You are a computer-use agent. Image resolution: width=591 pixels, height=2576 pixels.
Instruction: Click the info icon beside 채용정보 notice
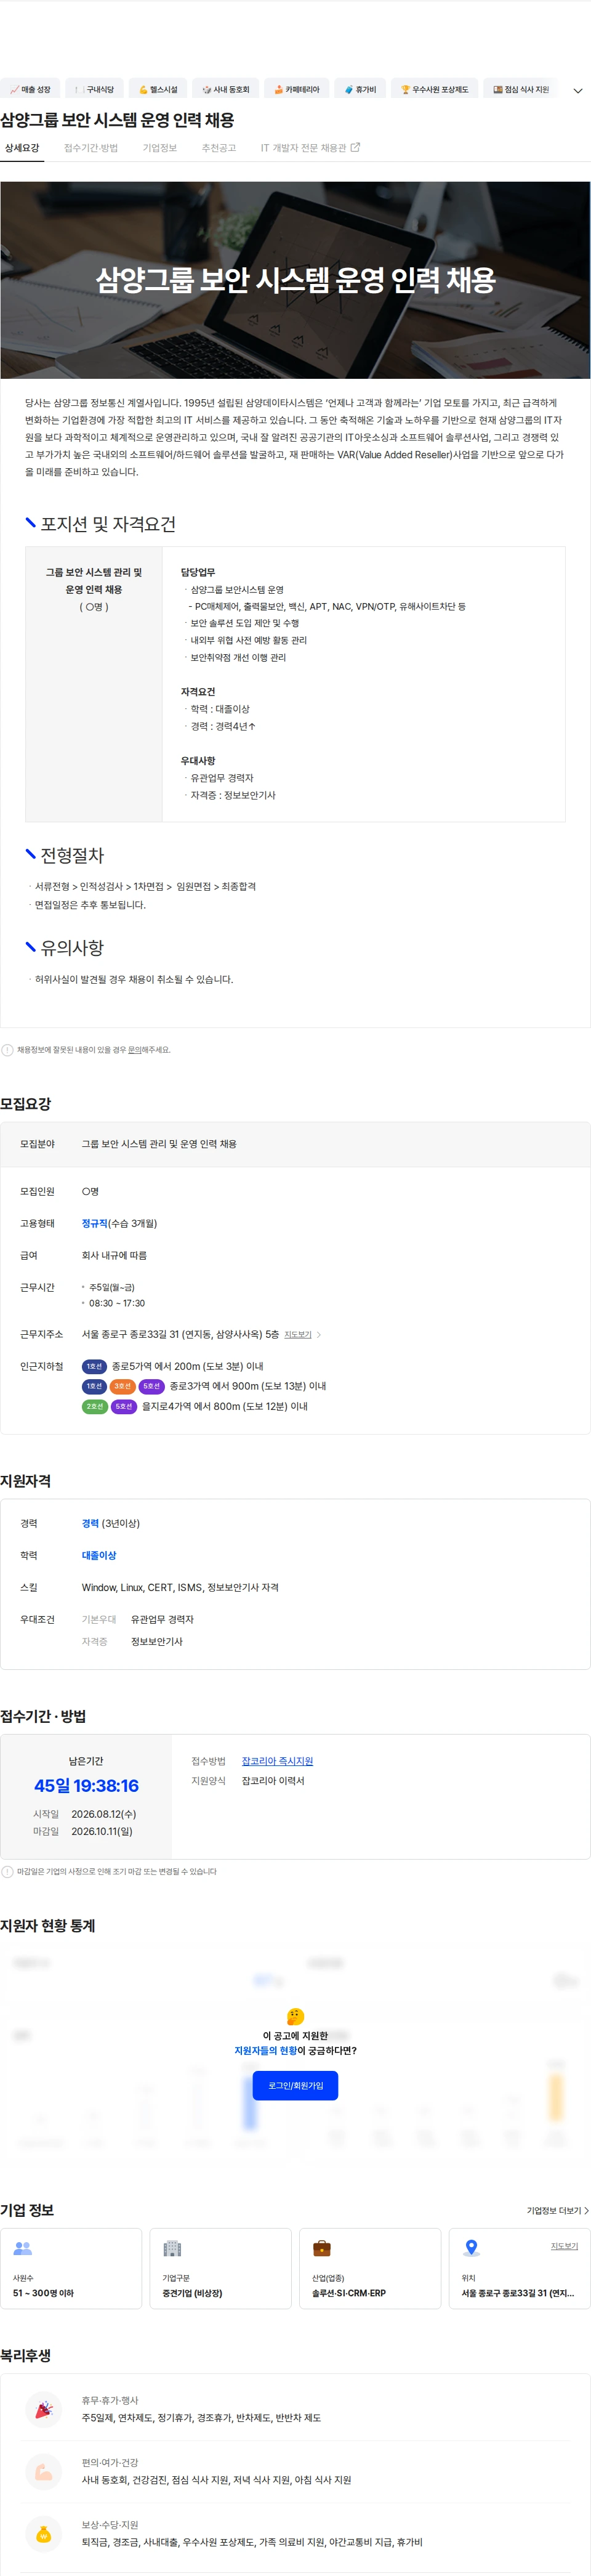pyautogui.click(x=8, y=1050)
